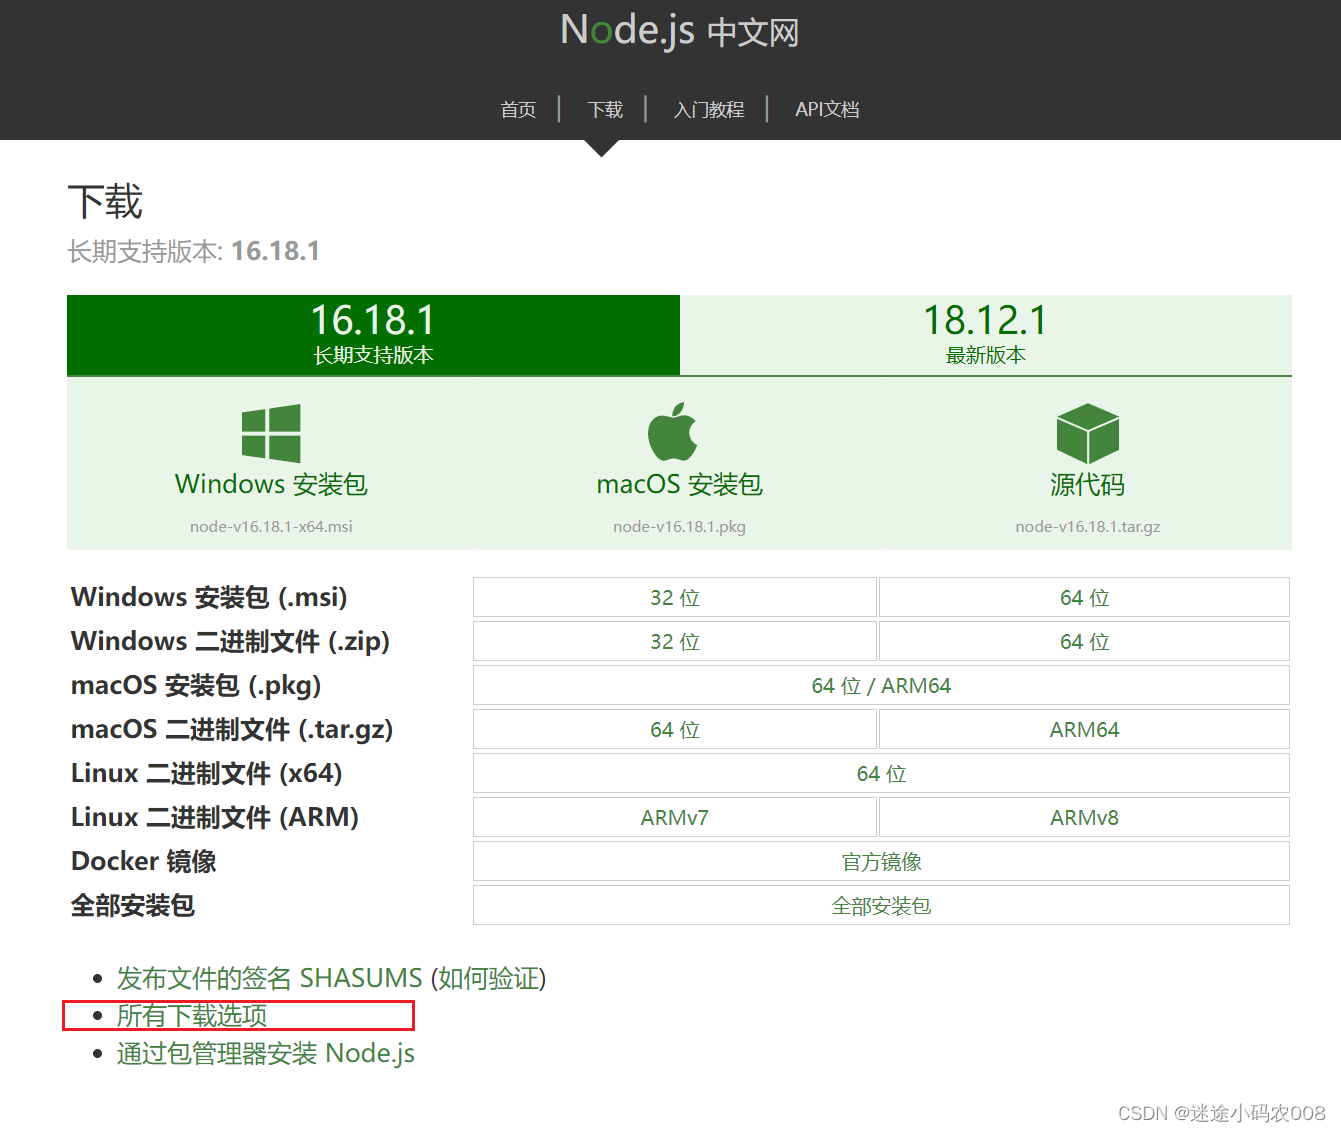Click the node-v16.18.1.tar.gz filename
1341x1132 pixels.
pos(1088,526)
